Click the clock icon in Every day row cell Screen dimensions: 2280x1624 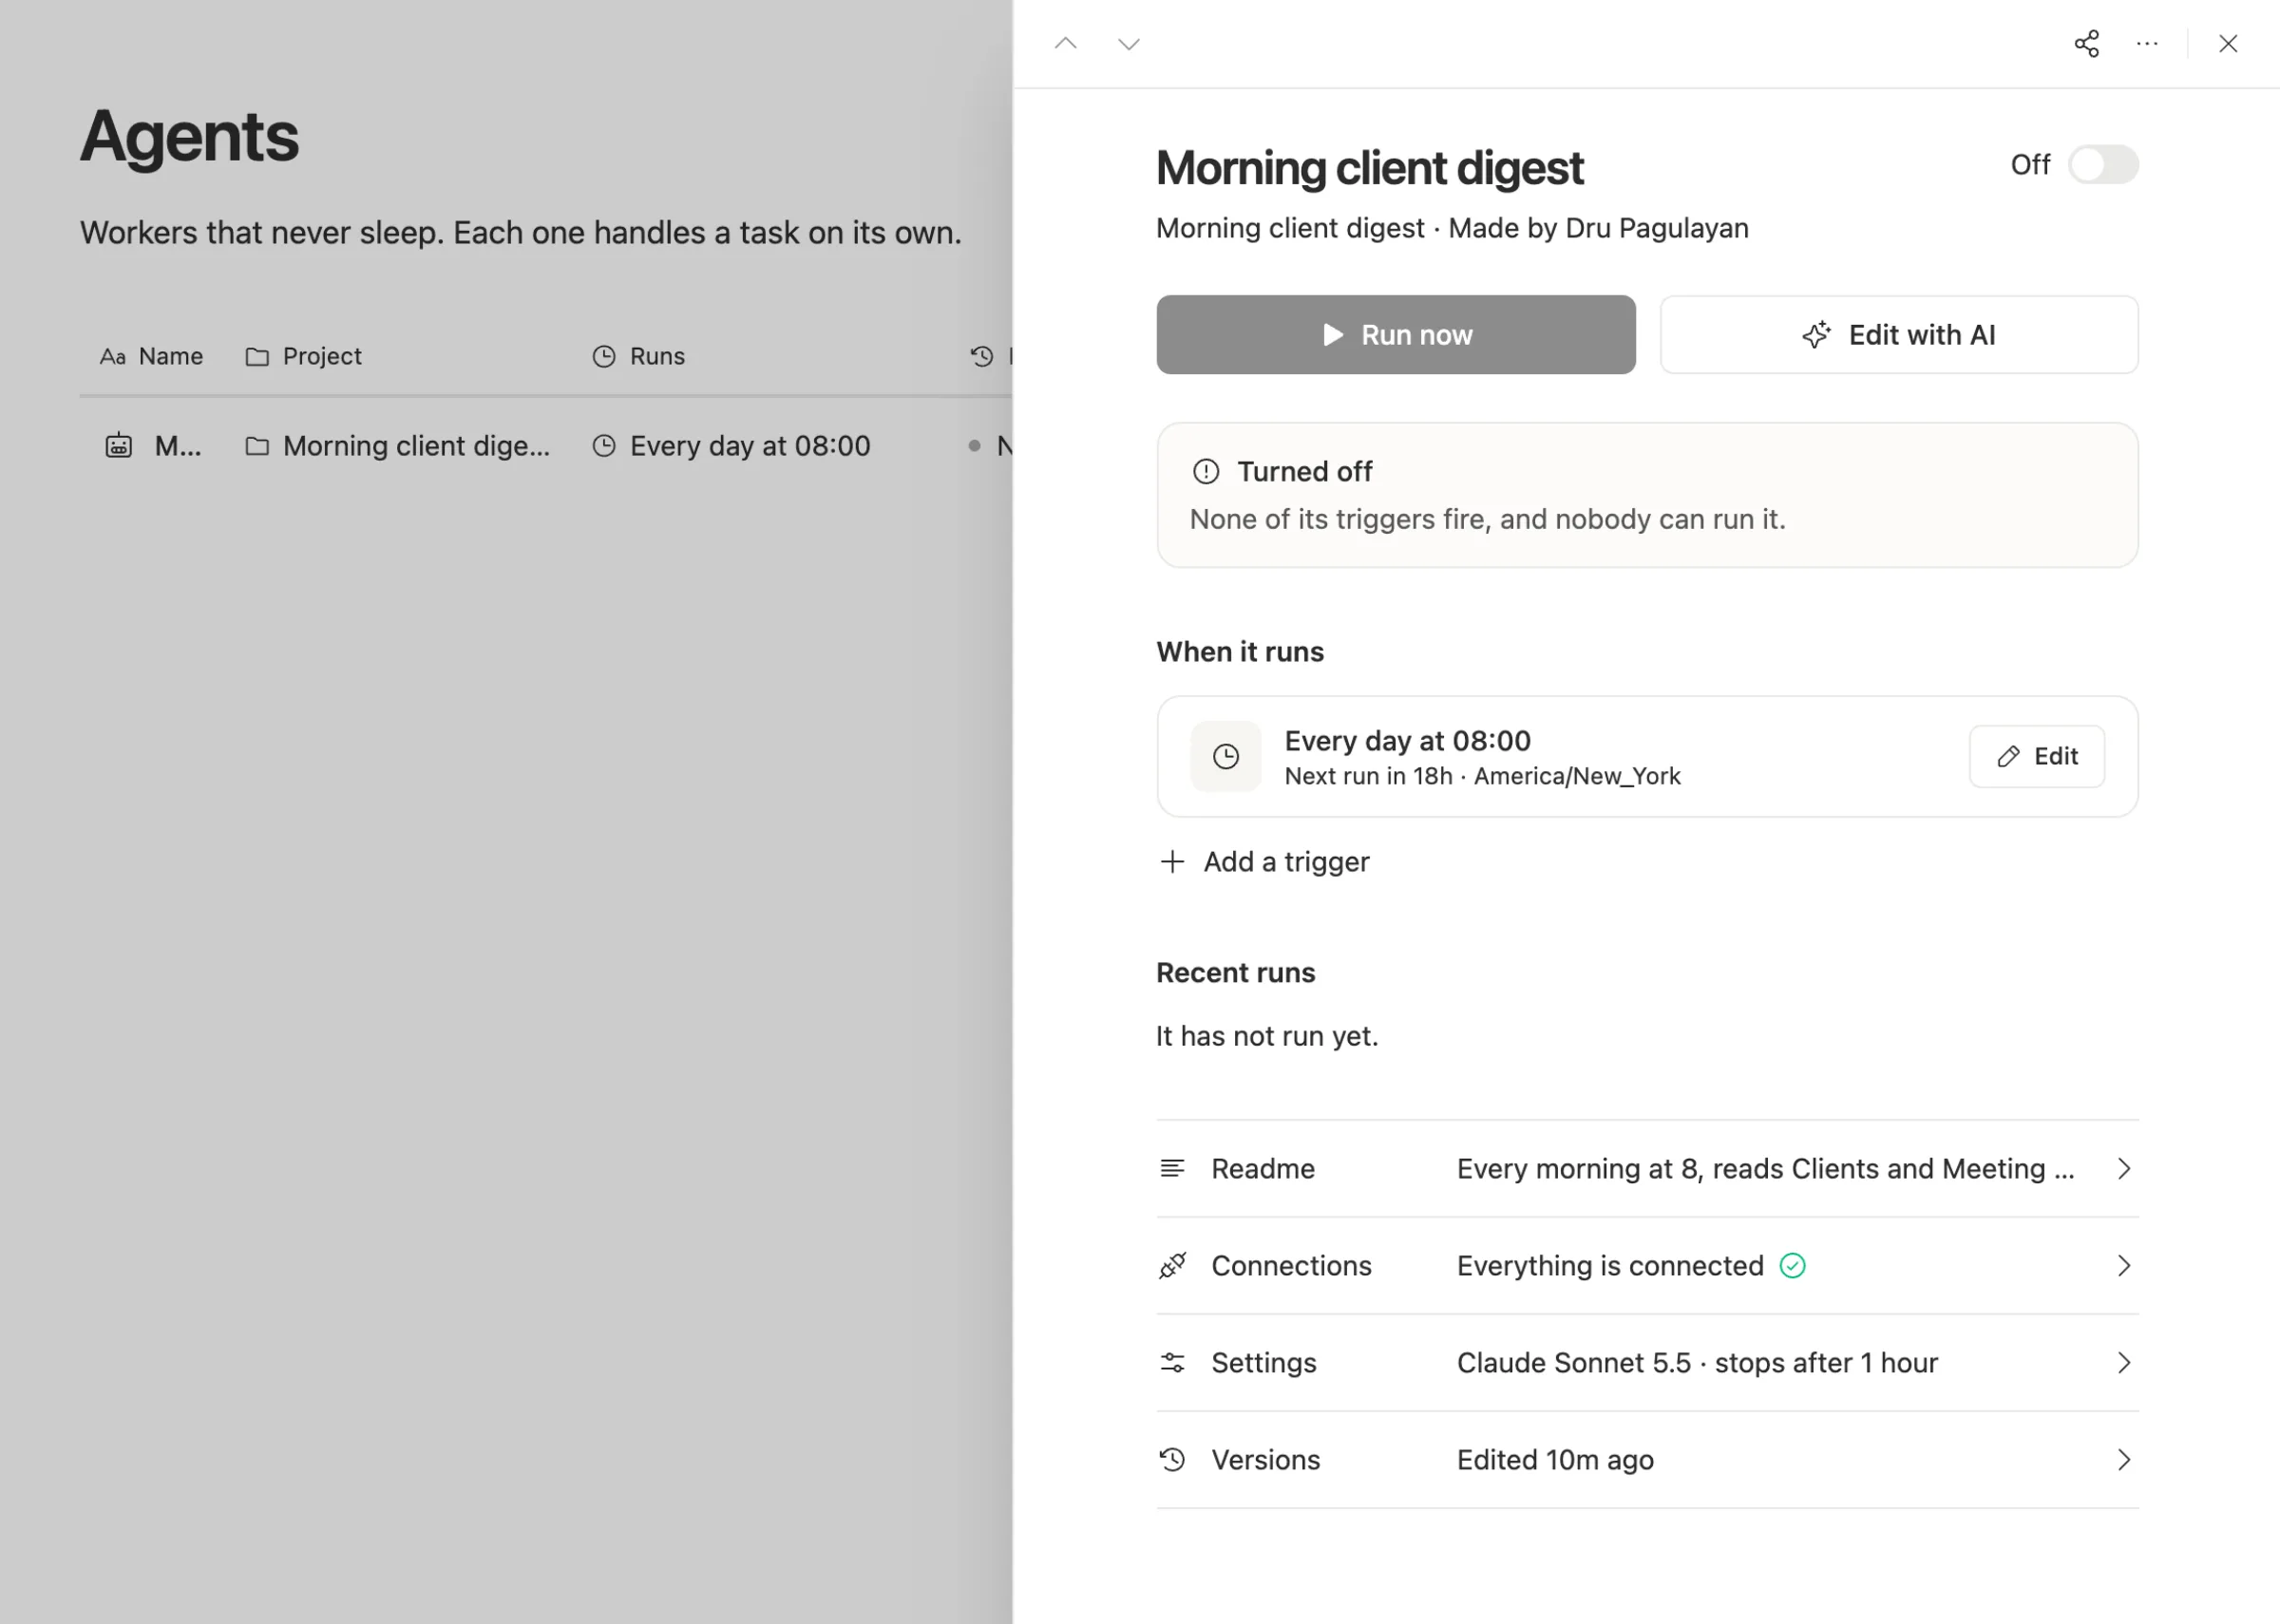[x=603, y=445]
